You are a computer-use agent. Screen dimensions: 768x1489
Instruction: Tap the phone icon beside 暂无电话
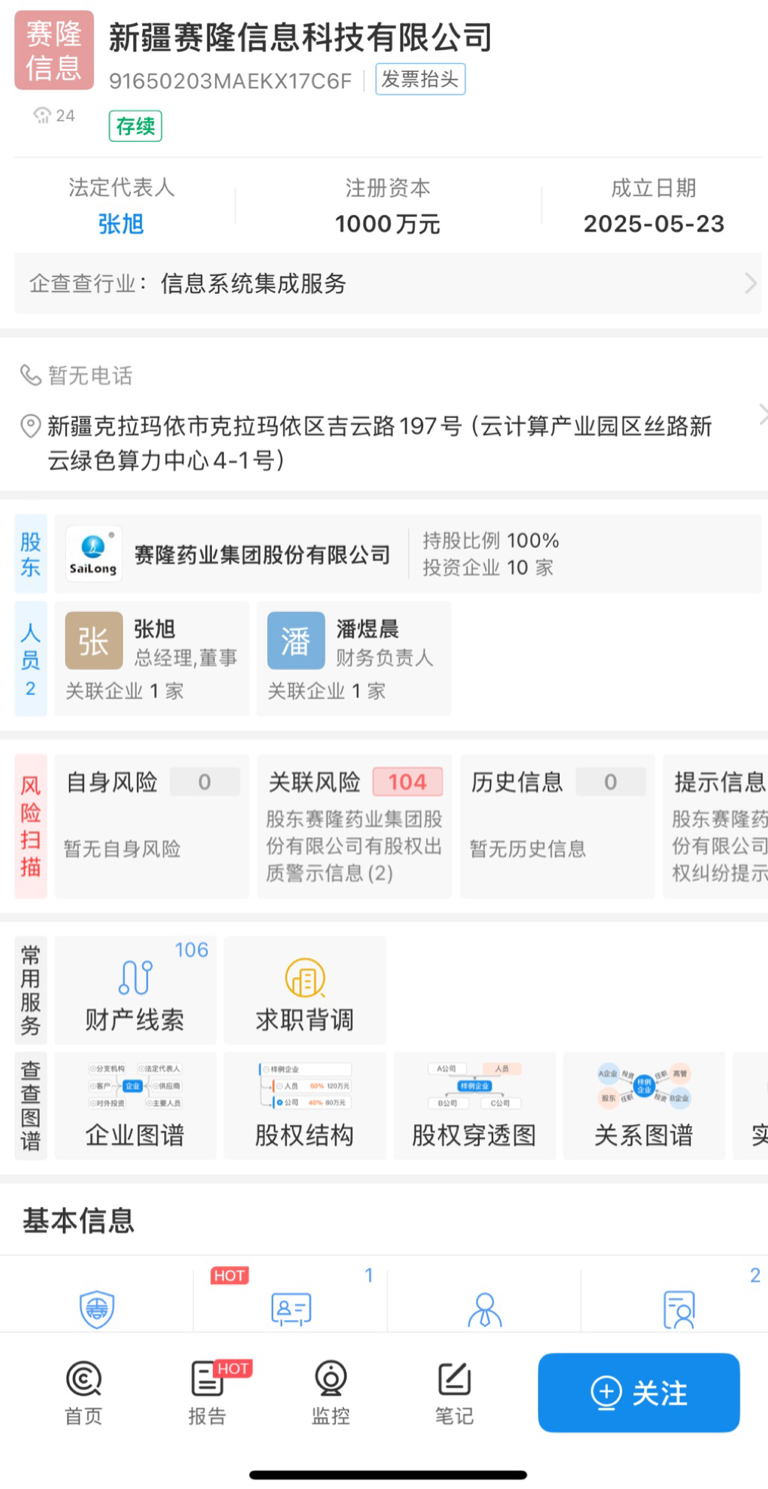31,375
